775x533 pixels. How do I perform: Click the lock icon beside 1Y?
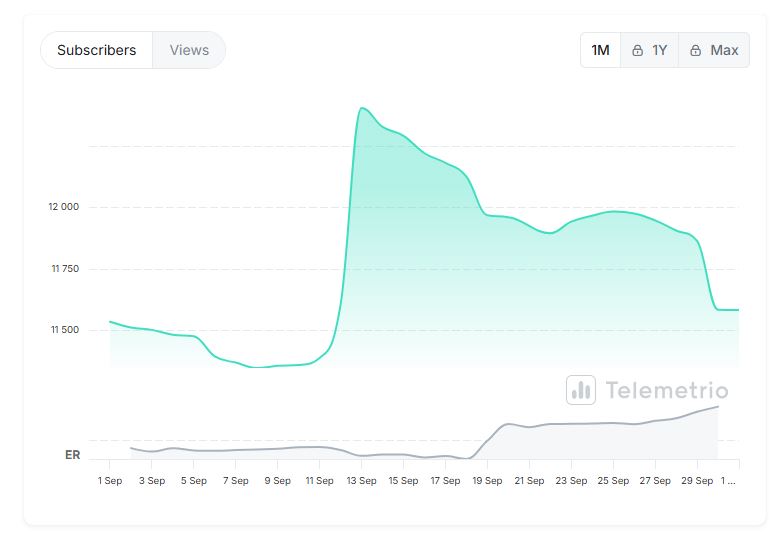[x=637, y=50]
